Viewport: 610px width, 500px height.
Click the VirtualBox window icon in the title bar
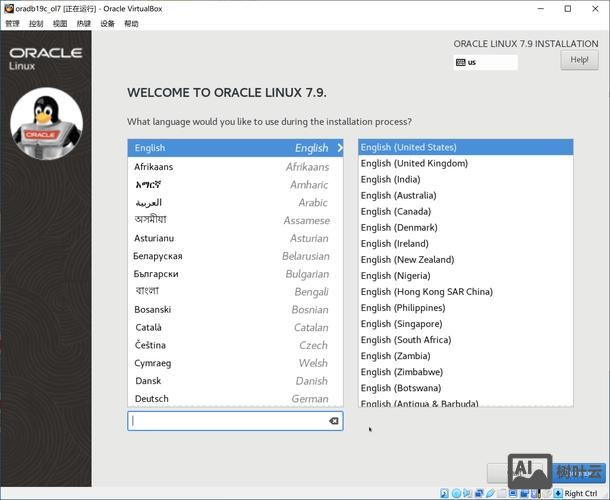click(x=8, y=8)
